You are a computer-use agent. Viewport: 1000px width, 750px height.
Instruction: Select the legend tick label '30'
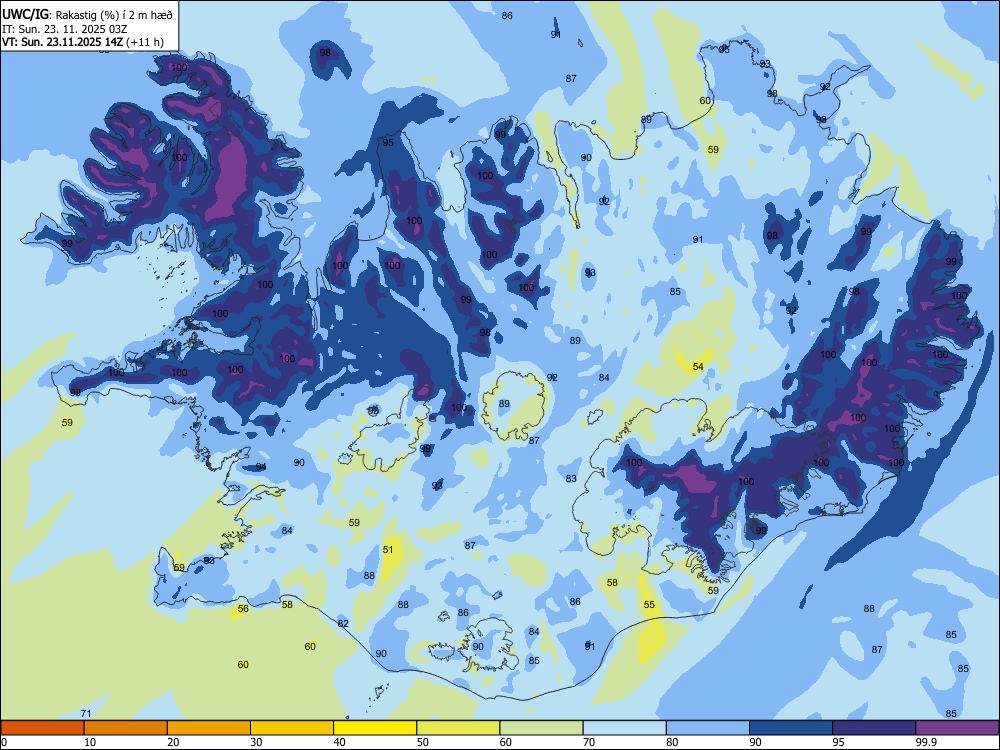click(x=256, y=742)
